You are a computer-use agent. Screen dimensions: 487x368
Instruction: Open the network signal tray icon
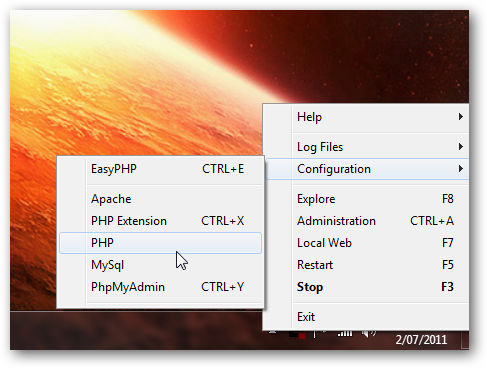[345, 333]
